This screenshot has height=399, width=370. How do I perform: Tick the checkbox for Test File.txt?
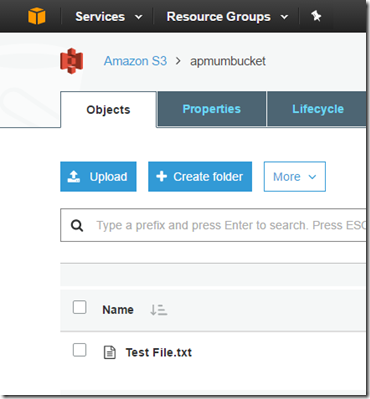click(x=80, y=350)
